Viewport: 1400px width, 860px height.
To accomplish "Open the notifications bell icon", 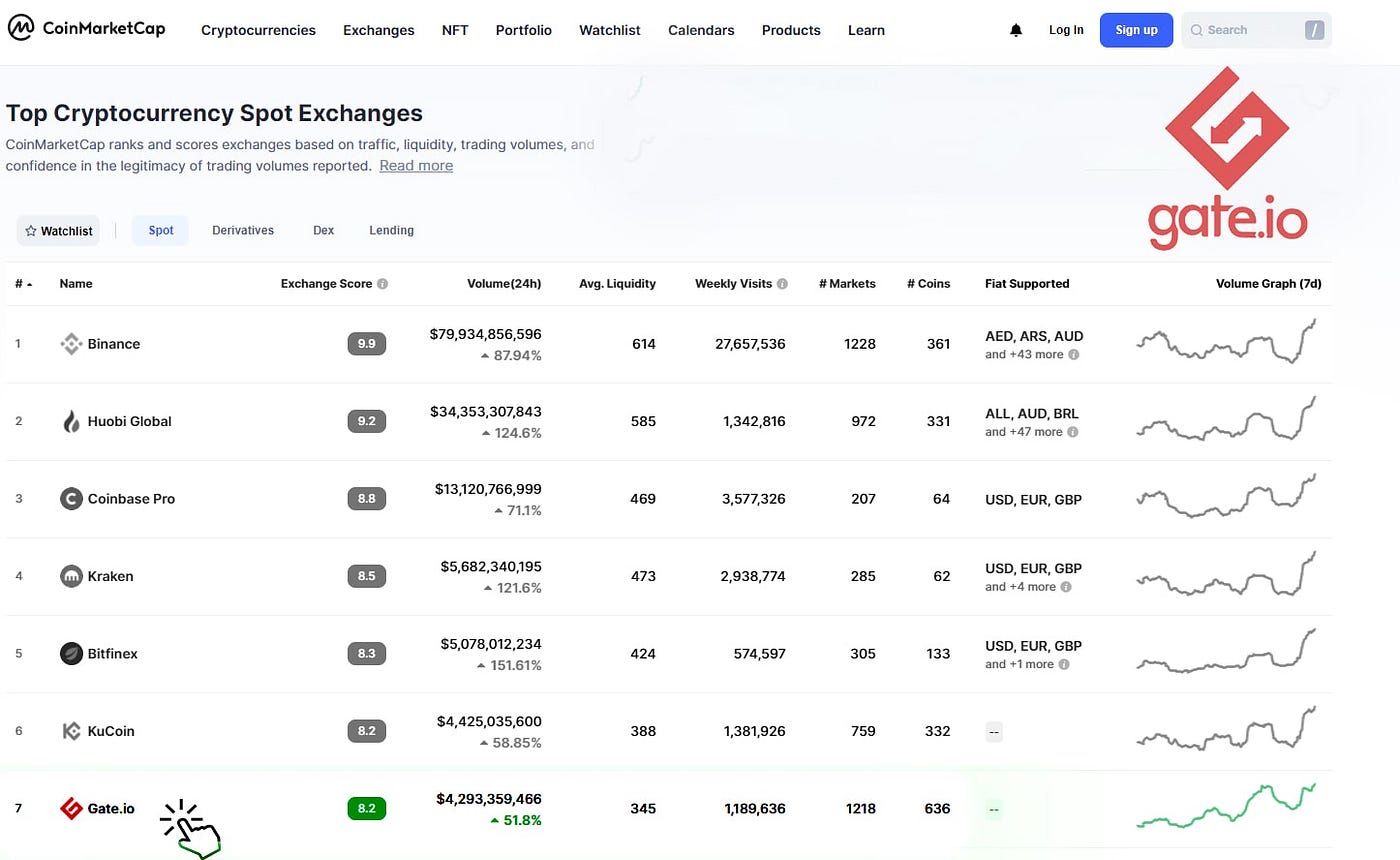I will click(x=1016, y=30).
